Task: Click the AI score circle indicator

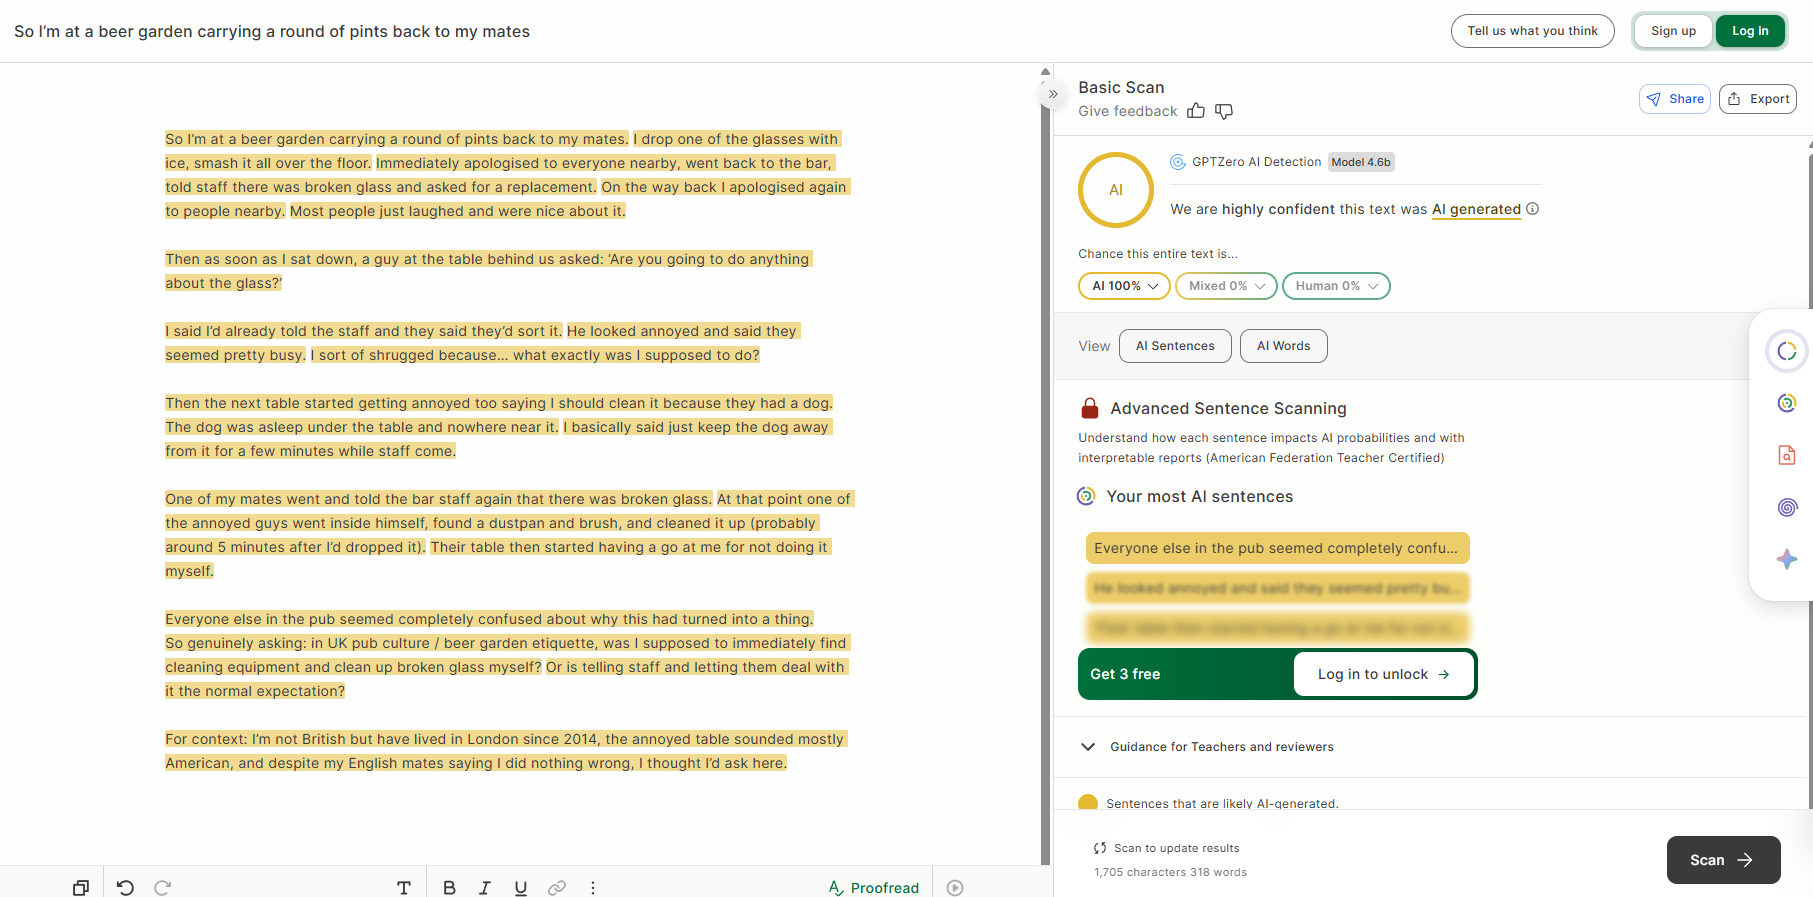Action: pos(1116,190)
